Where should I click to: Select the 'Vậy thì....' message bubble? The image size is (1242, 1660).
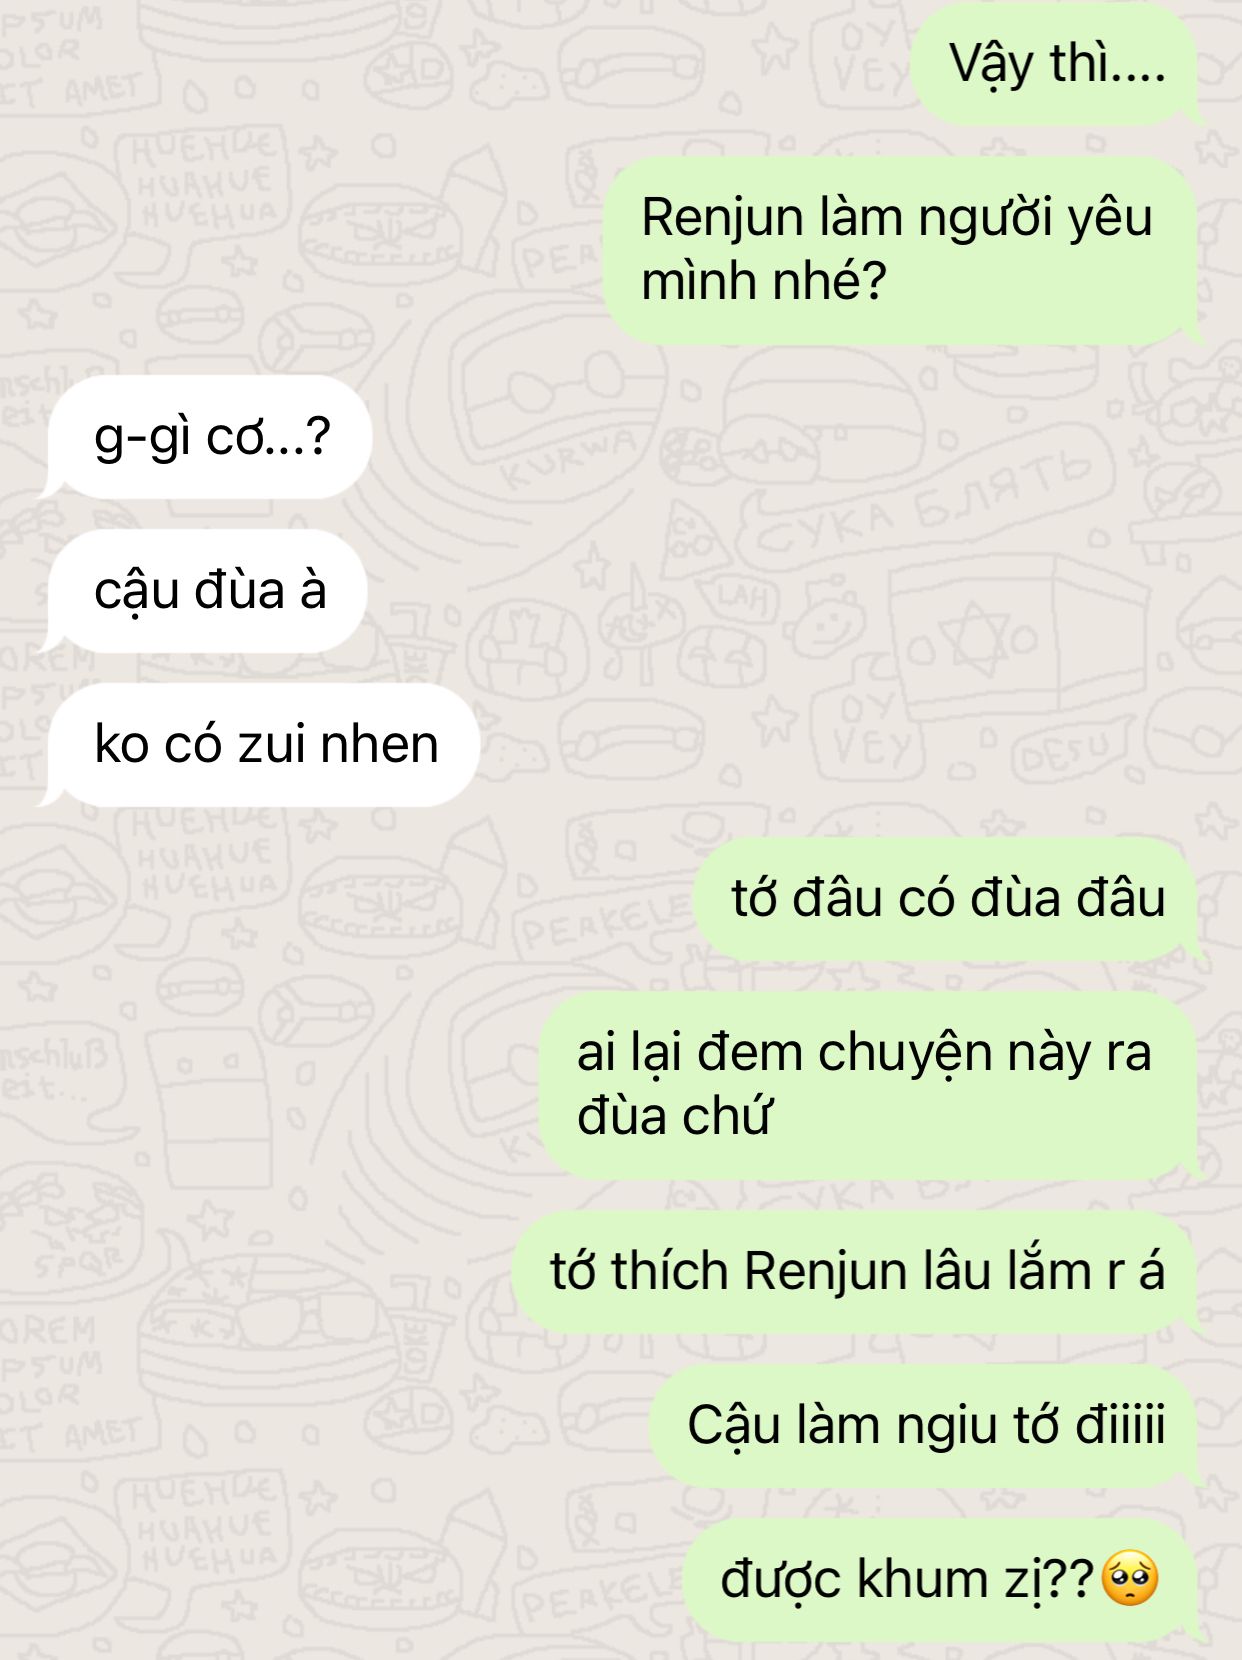point(1056,63)
